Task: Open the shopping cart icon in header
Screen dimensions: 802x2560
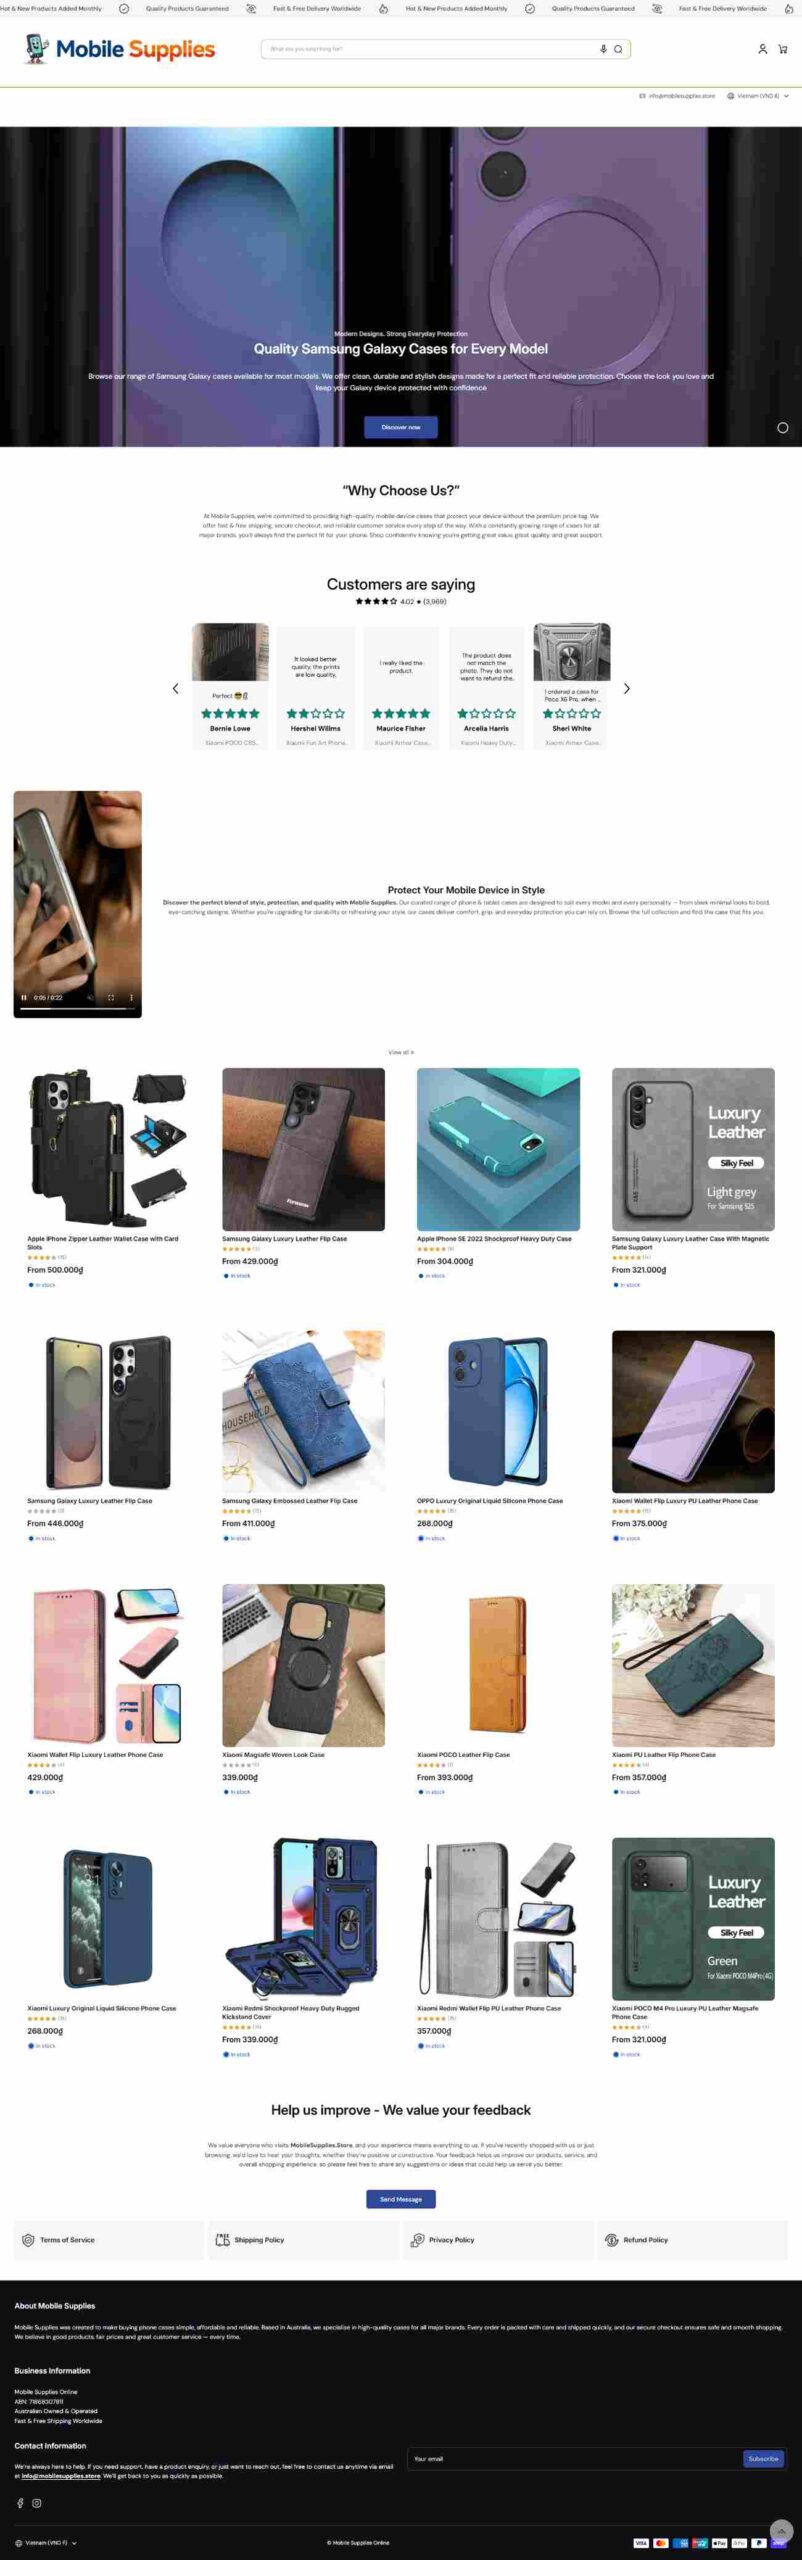Action: (x=782, y=49)
